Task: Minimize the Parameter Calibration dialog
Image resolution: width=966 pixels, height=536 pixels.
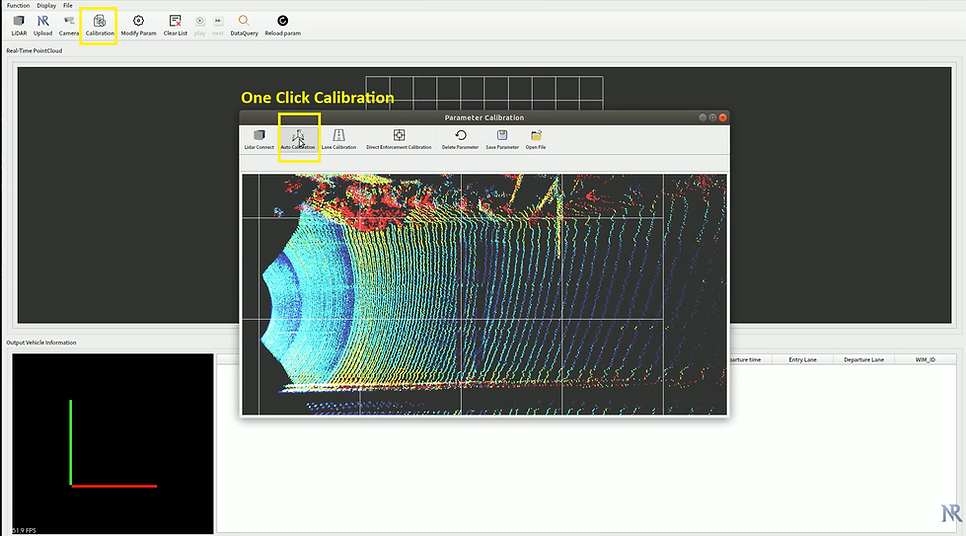Action: (x=702, y=118)
